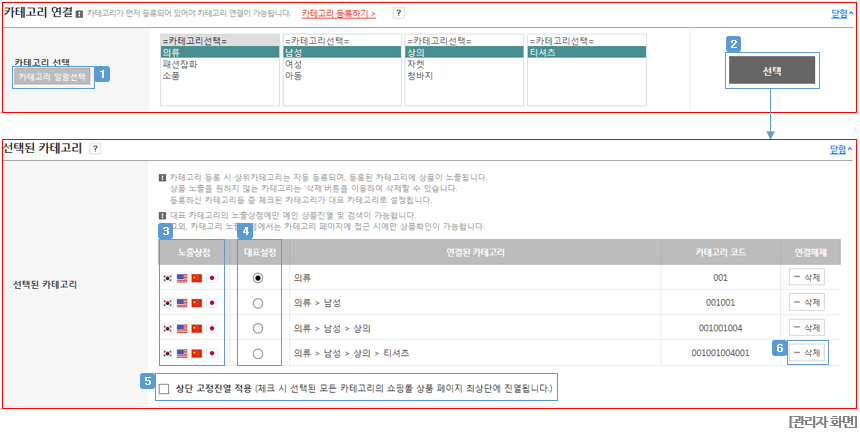Screen dimensions: 860x432
Task: Collapse the 카테고리 연결 section via 닫힘
Action: coord(842,14)
